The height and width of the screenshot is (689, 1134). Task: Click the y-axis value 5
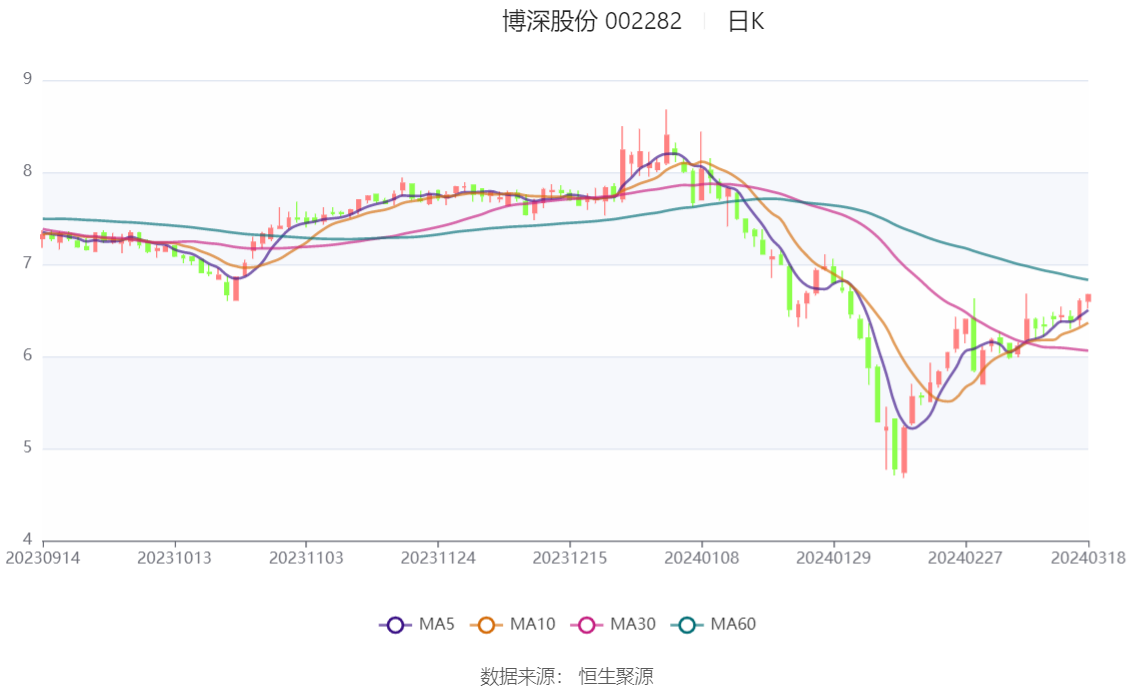[27, 448]
